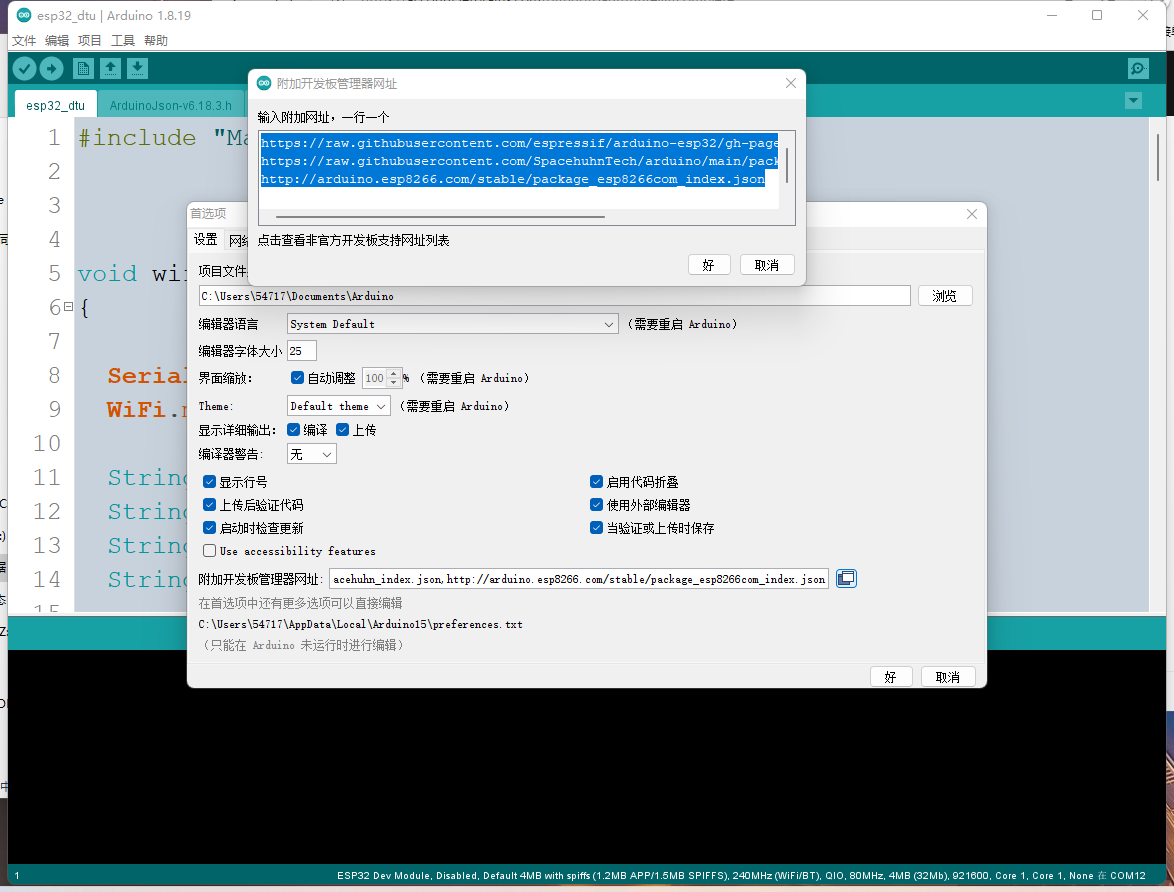Open the 项目 menu
This screenshot has height=892, width=1174.
(x=90, y=40)
